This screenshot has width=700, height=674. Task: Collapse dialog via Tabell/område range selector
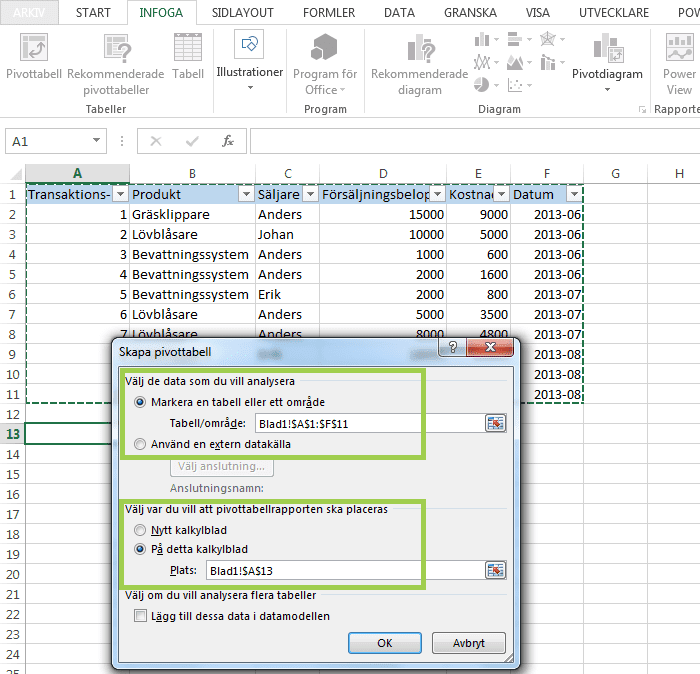[x=495, y=423]
